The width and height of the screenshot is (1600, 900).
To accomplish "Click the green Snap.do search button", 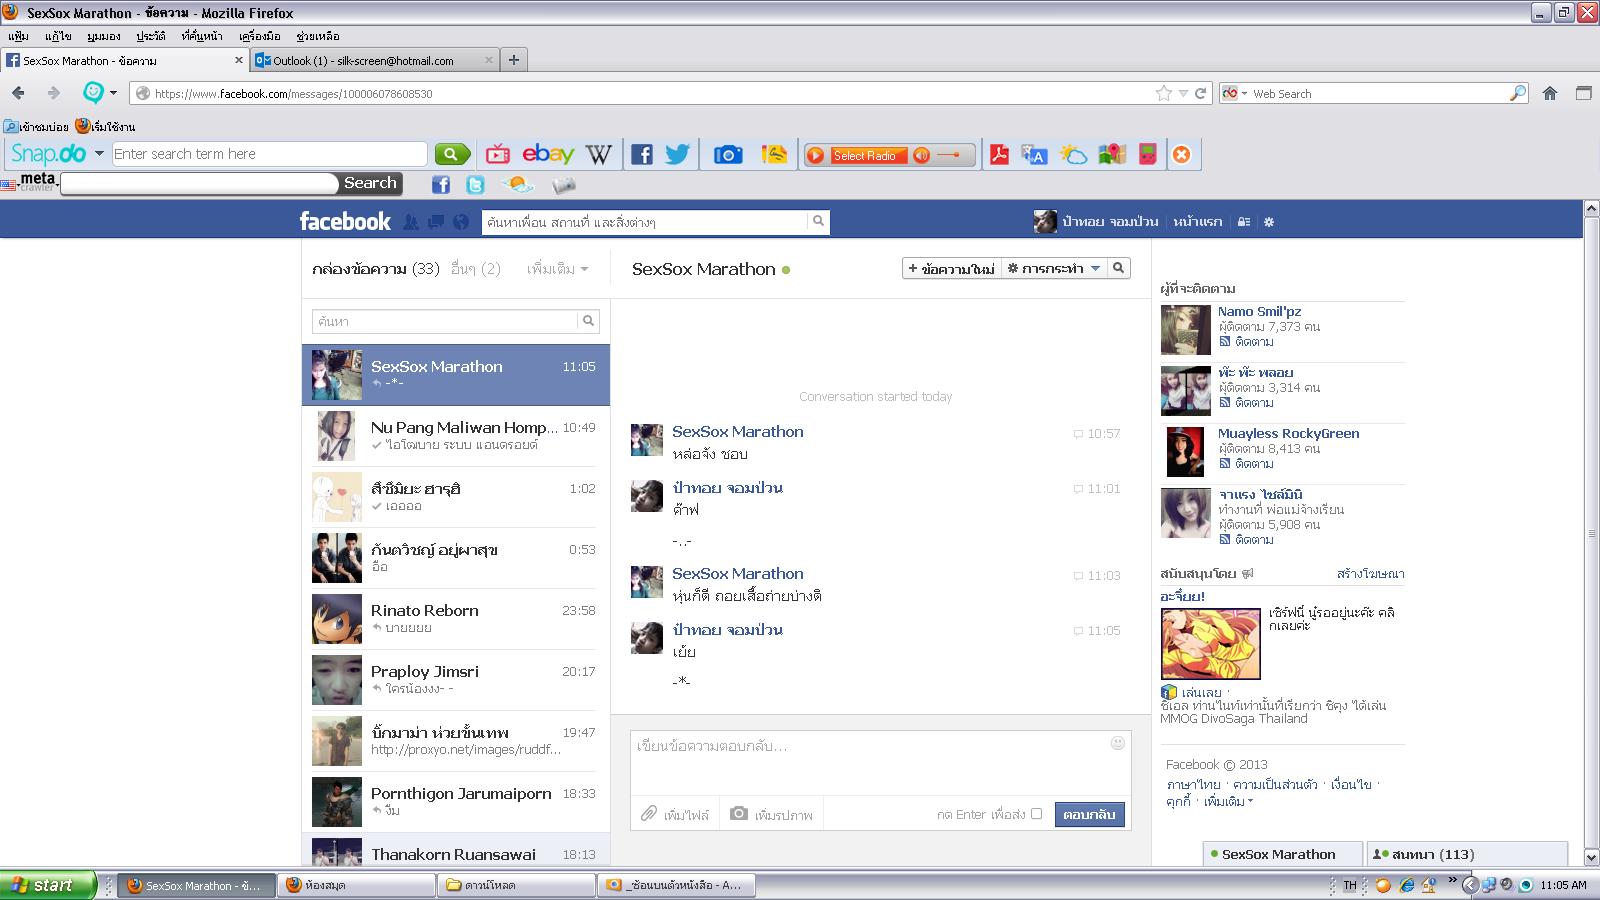I will [x=451, y=154].
